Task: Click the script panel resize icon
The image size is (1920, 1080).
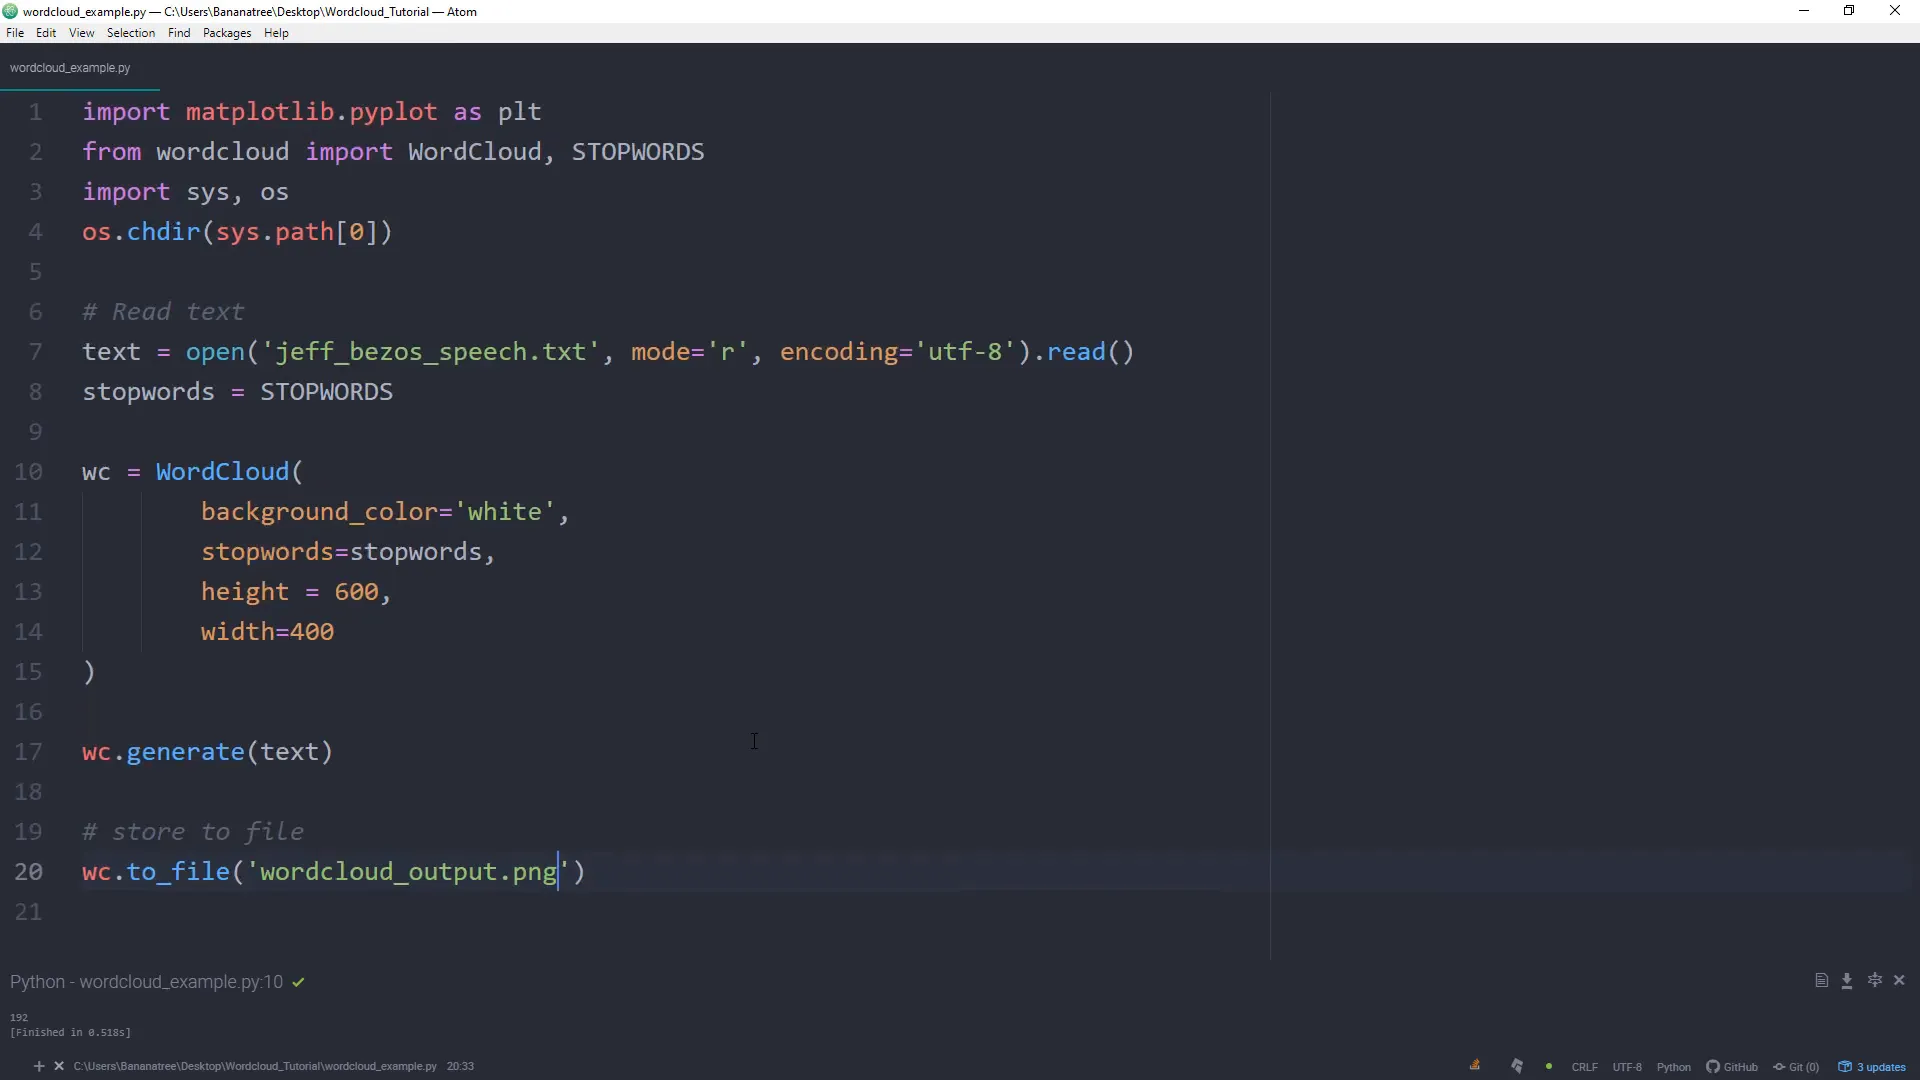Action: click(1875, 981)
